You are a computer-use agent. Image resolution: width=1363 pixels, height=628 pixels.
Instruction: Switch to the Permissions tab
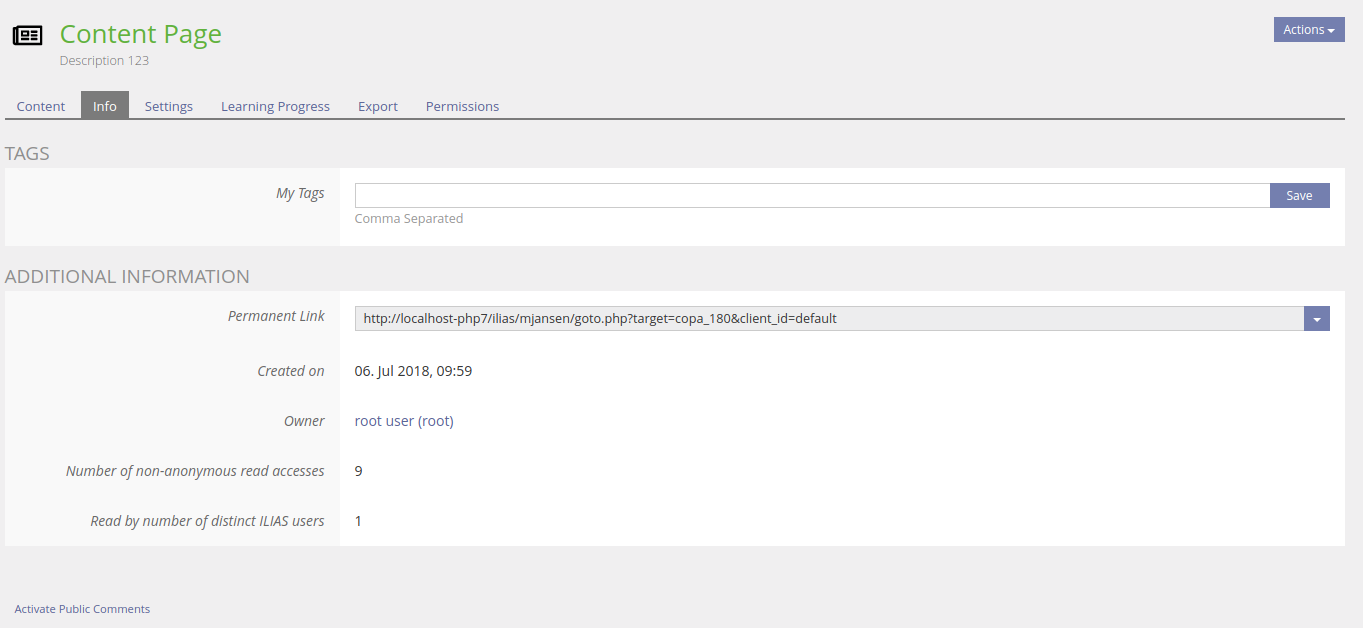tap(462, 106)
